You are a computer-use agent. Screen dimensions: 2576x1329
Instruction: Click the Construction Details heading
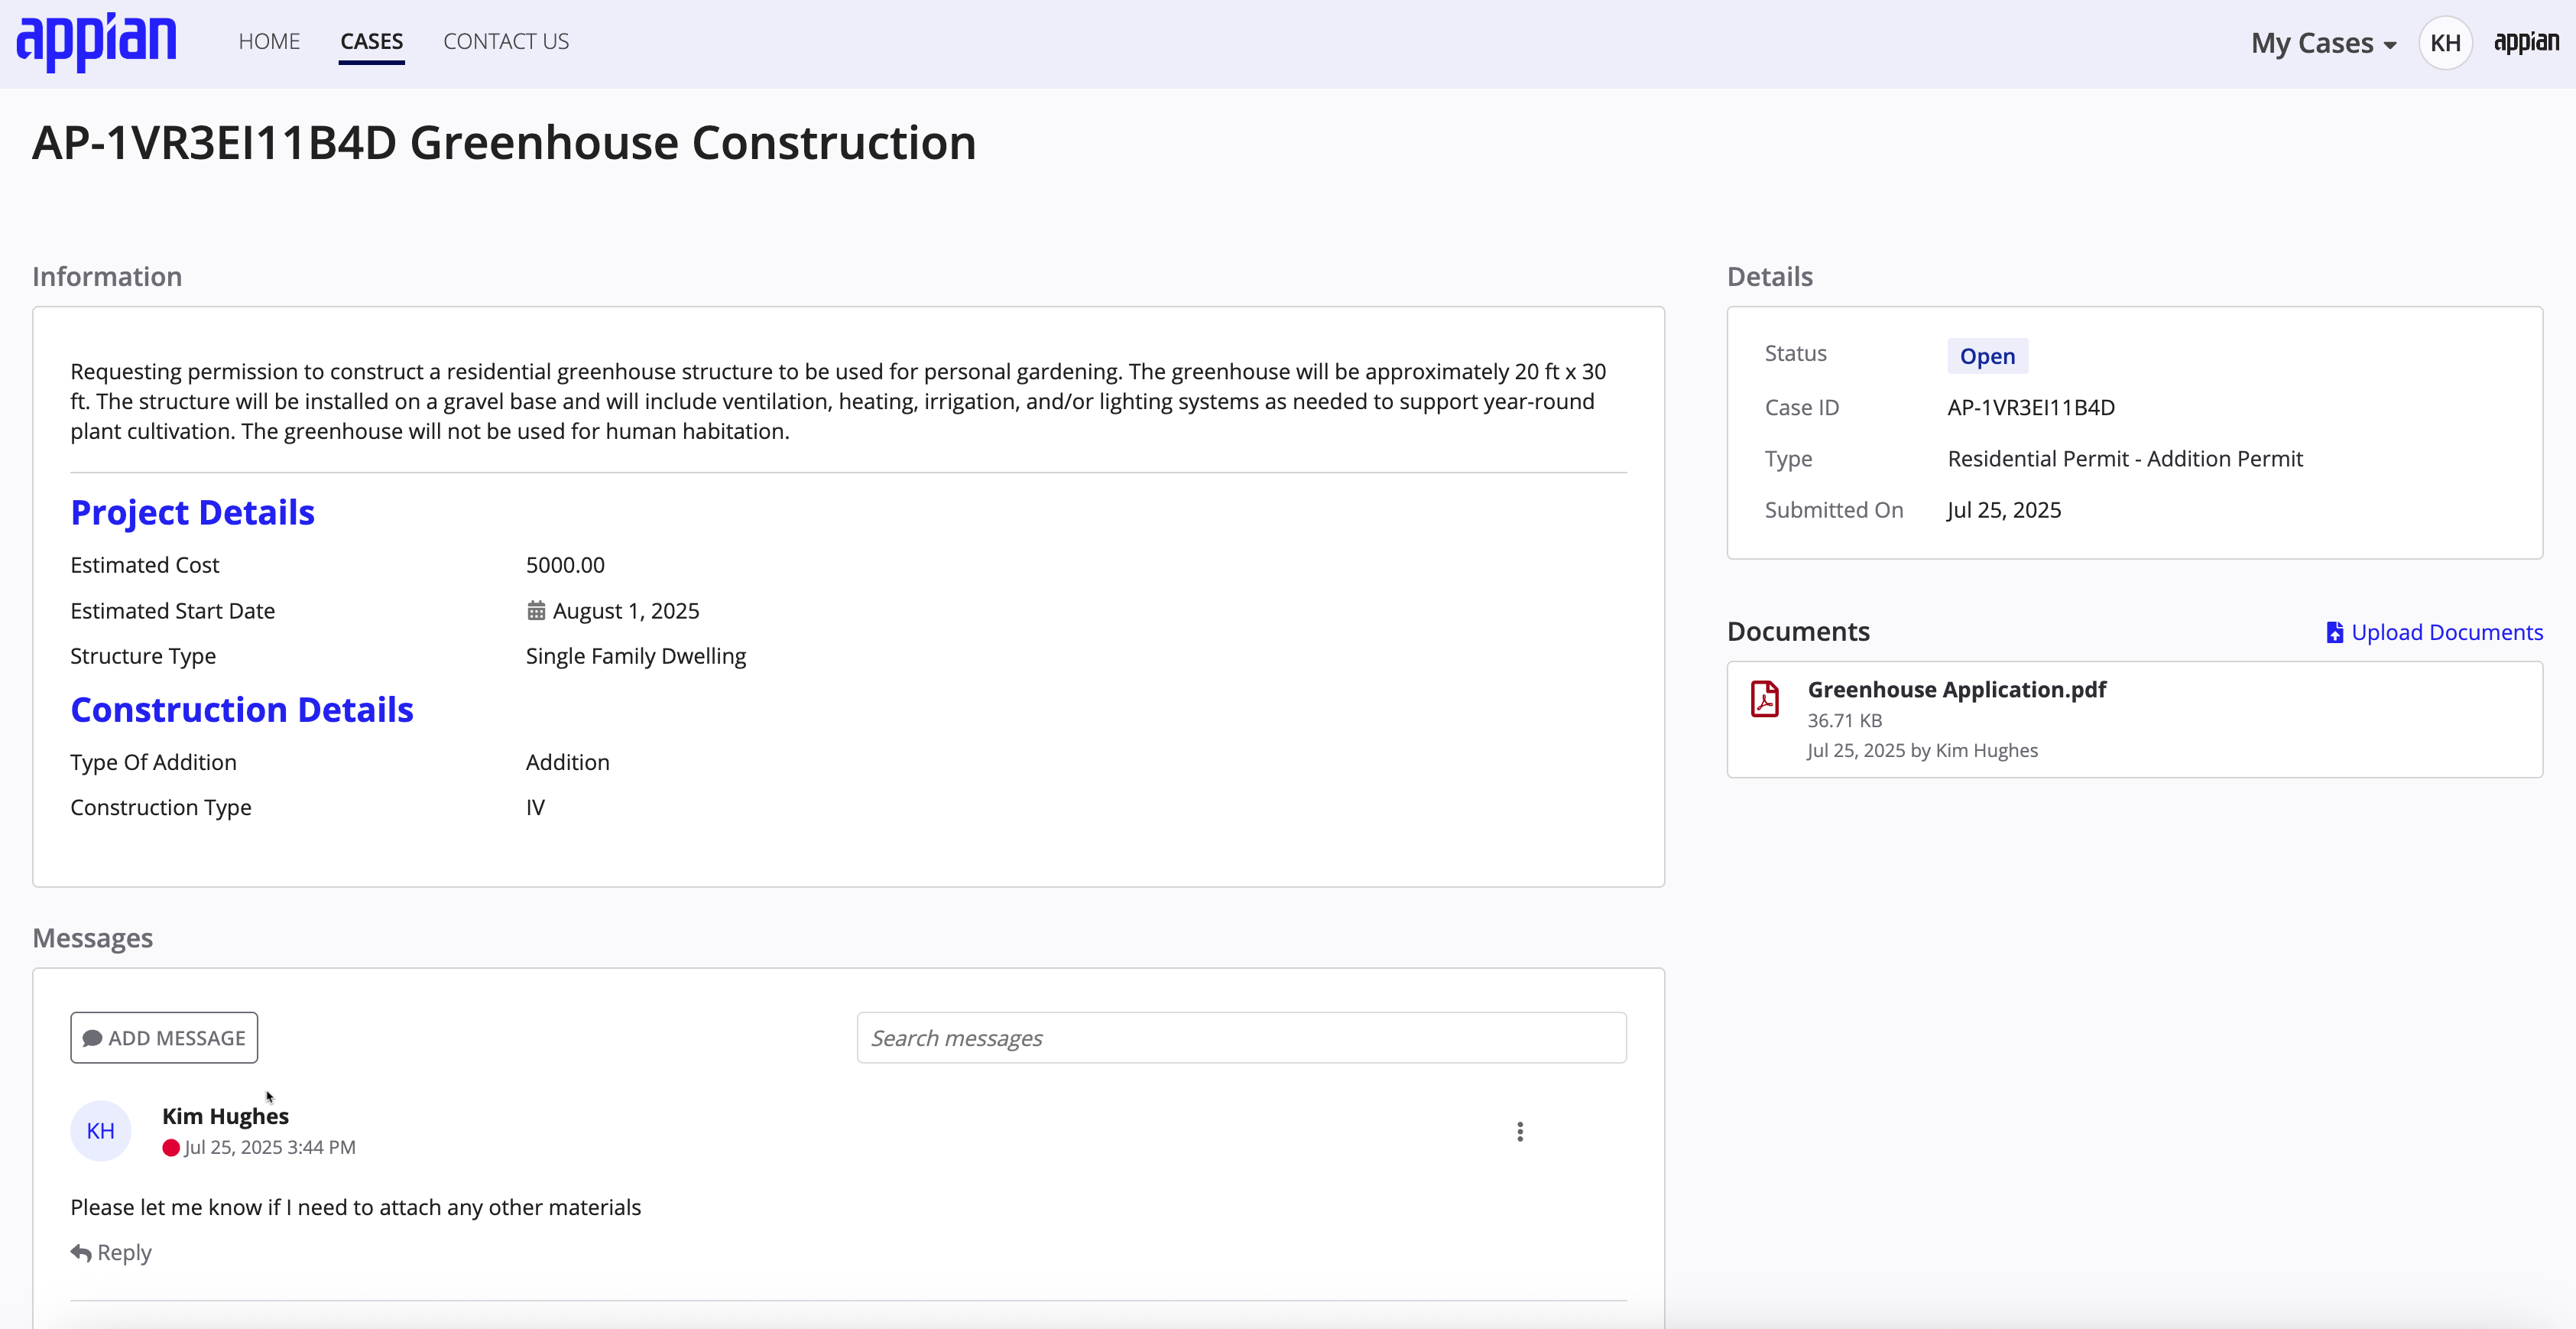241,709
